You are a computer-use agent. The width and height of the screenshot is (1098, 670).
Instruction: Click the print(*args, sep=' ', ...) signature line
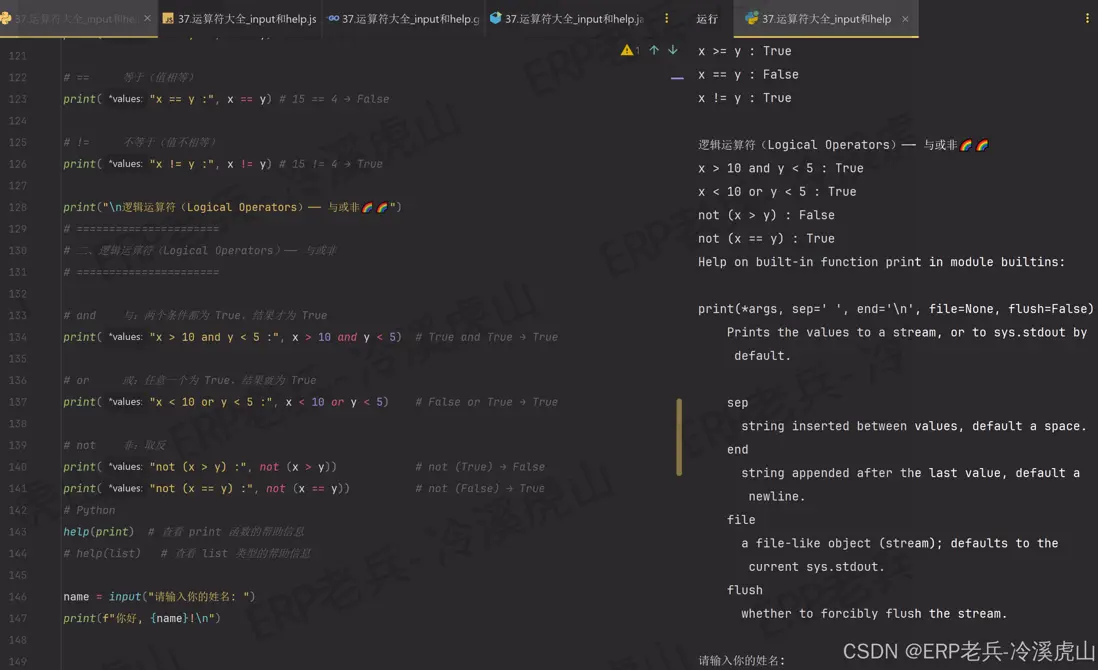click(x=895, y=309)
